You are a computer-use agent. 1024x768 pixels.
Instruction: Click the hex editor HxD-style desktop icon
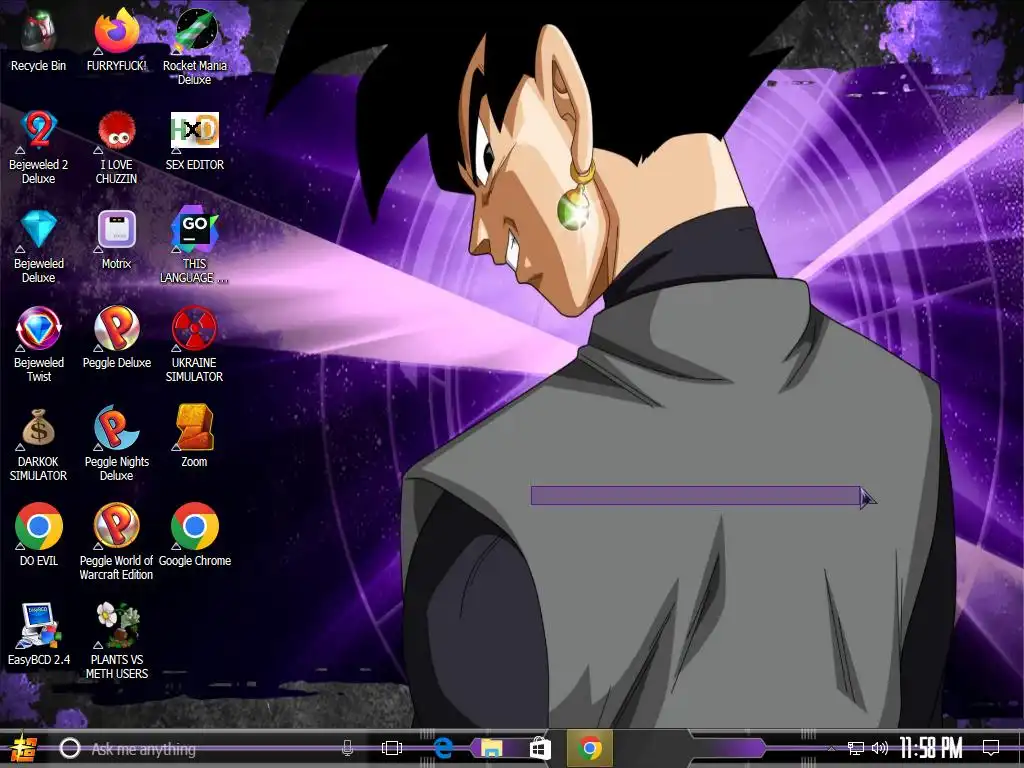(x=195, y=131)
